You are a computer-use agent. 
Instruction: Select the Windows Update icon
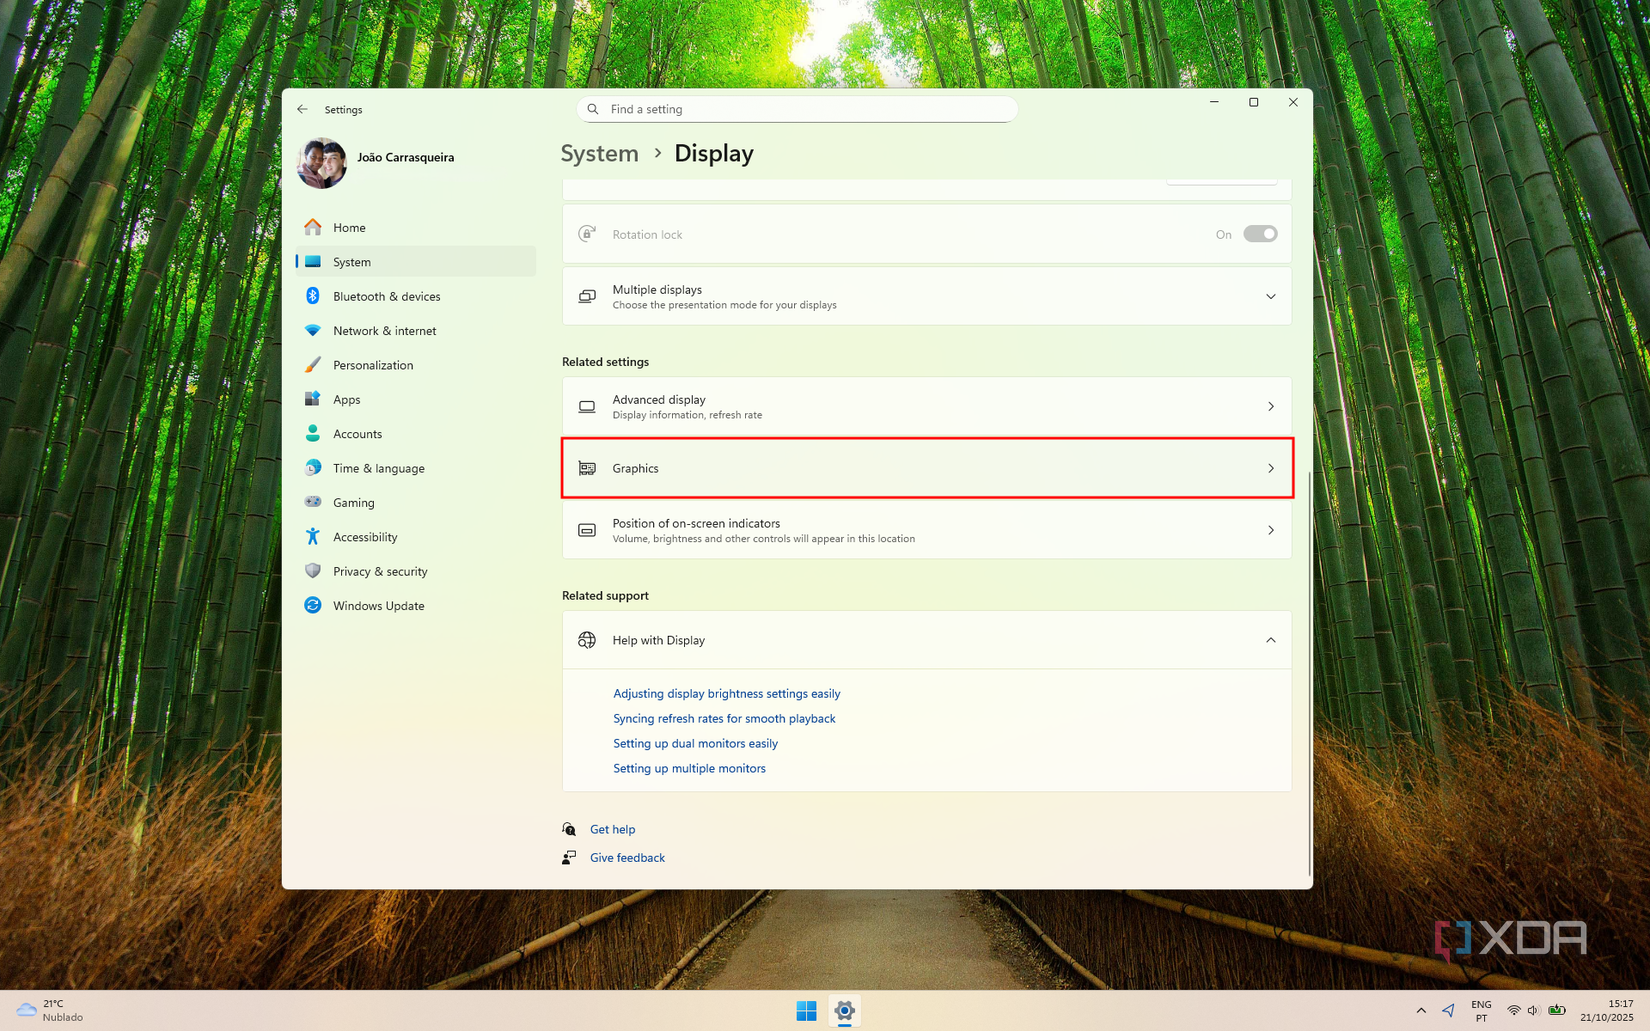313,605
